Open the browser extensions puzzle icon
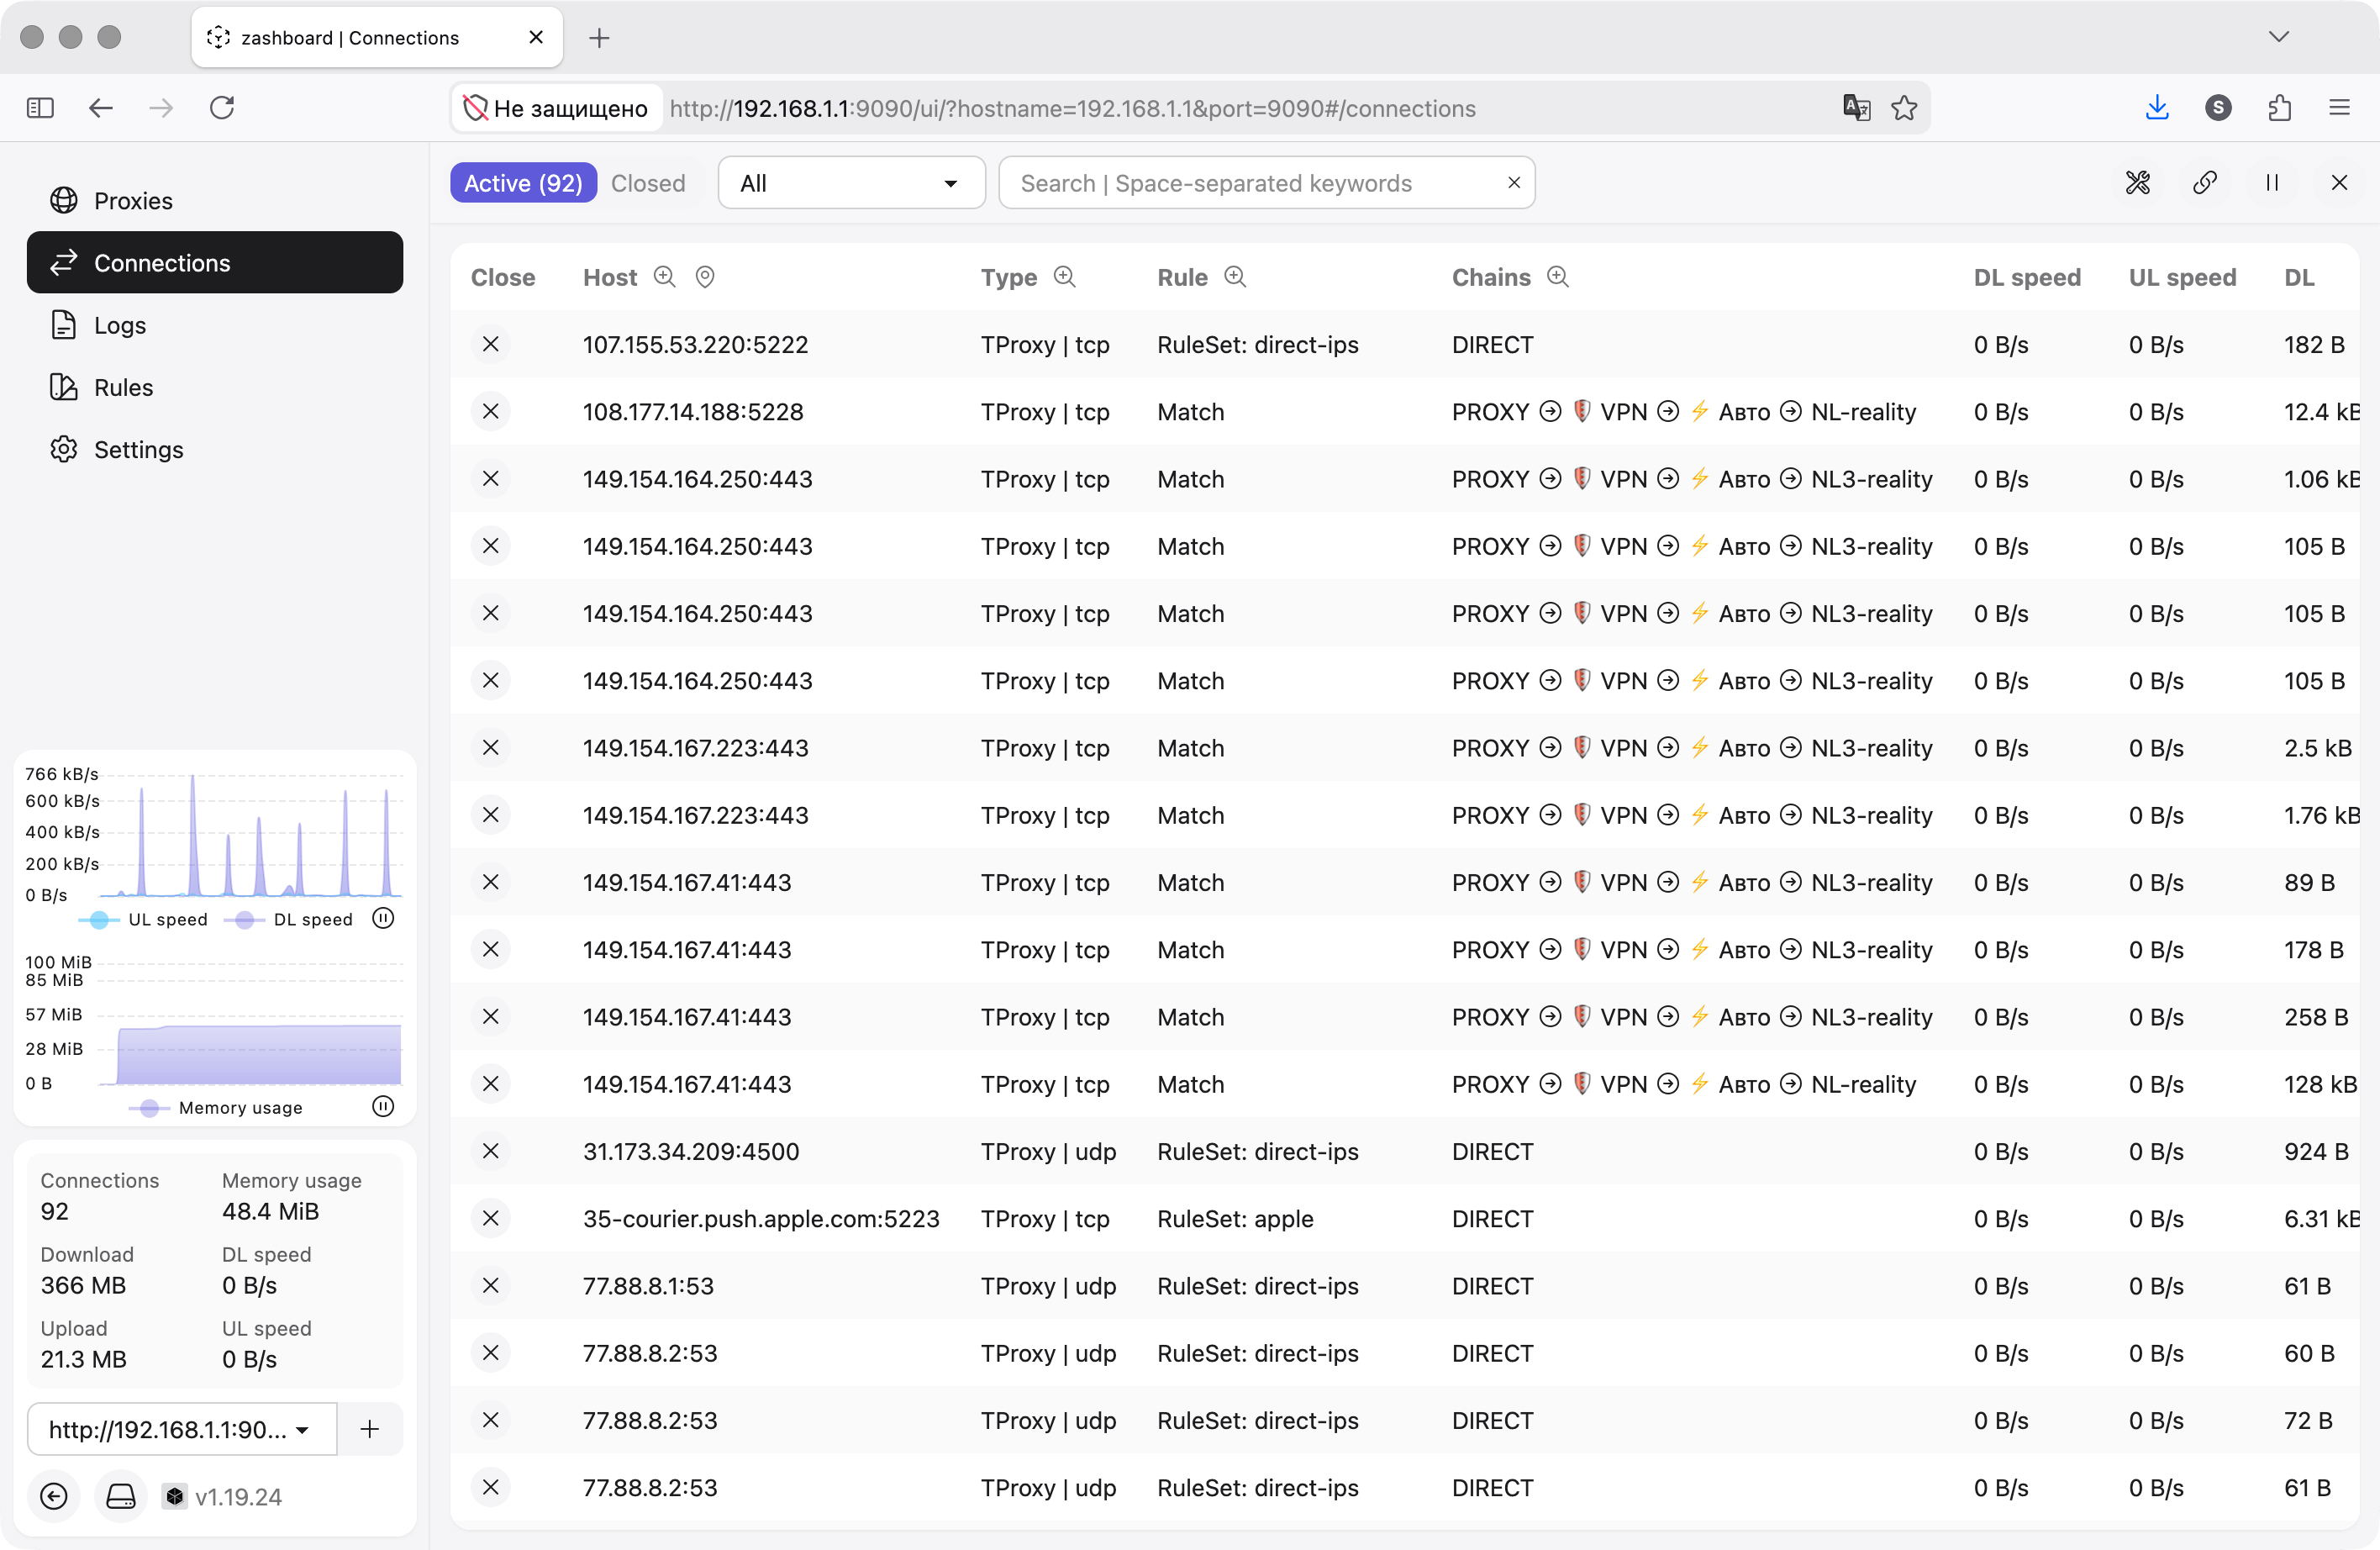 [x=2279, y=108]
